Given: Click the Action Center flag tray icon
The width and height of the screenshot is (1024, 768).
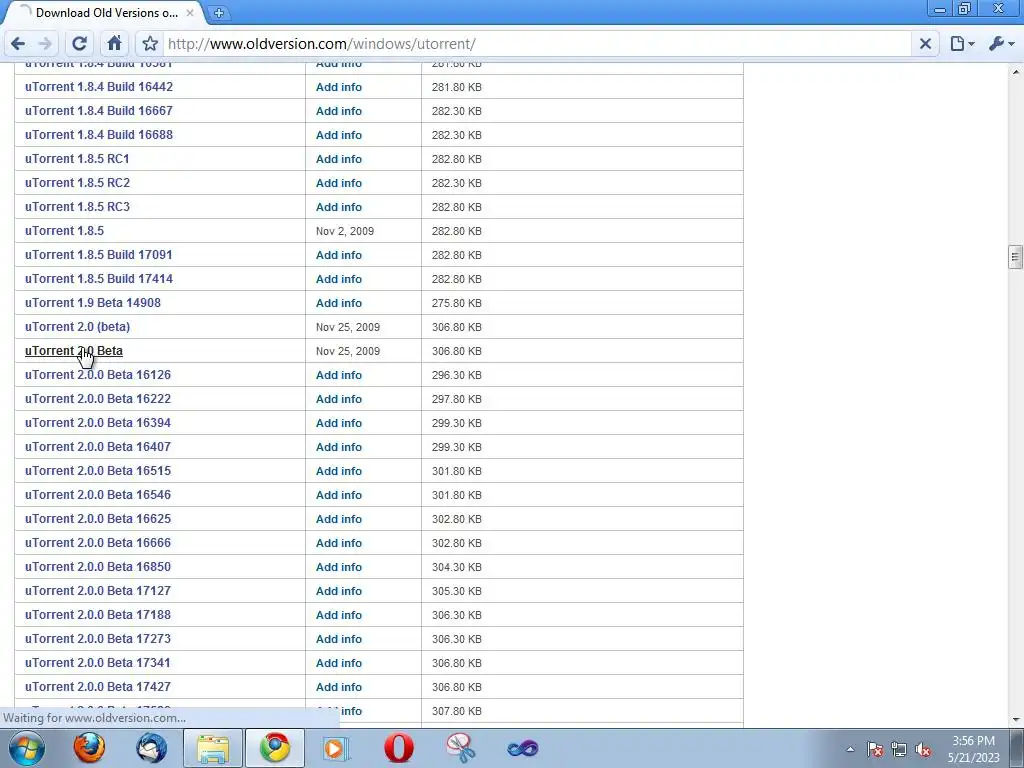Looking at the screenshot, I should point(875,750).
